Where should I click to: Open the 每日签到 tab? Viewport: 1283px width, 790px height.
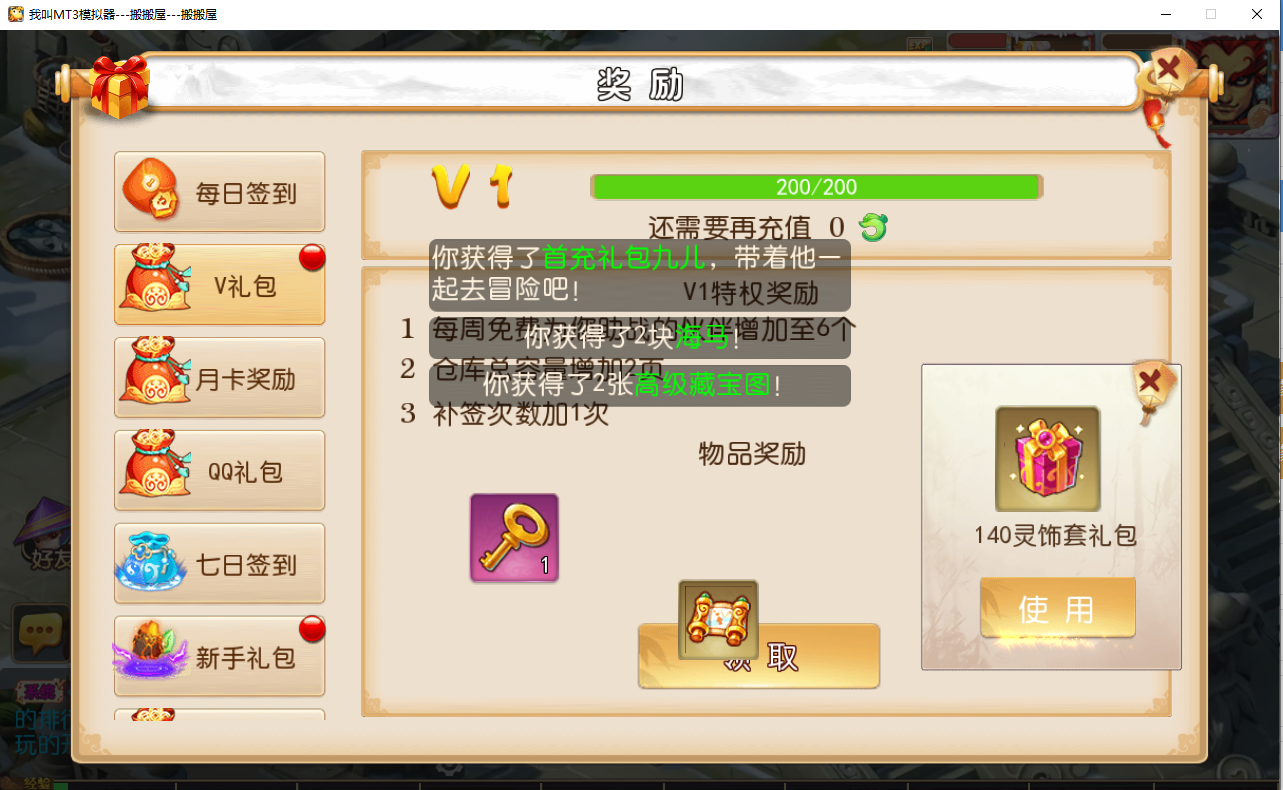220,192
